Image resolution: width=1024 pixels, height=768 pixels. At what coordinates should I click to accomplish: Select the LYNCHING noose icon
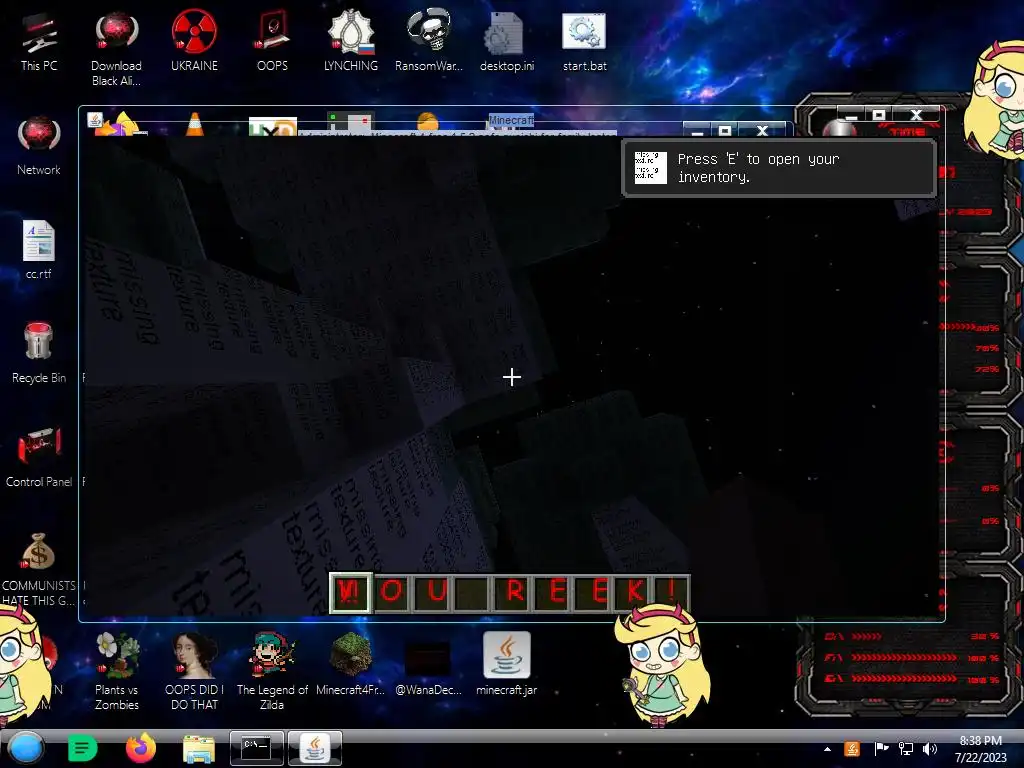351,41
